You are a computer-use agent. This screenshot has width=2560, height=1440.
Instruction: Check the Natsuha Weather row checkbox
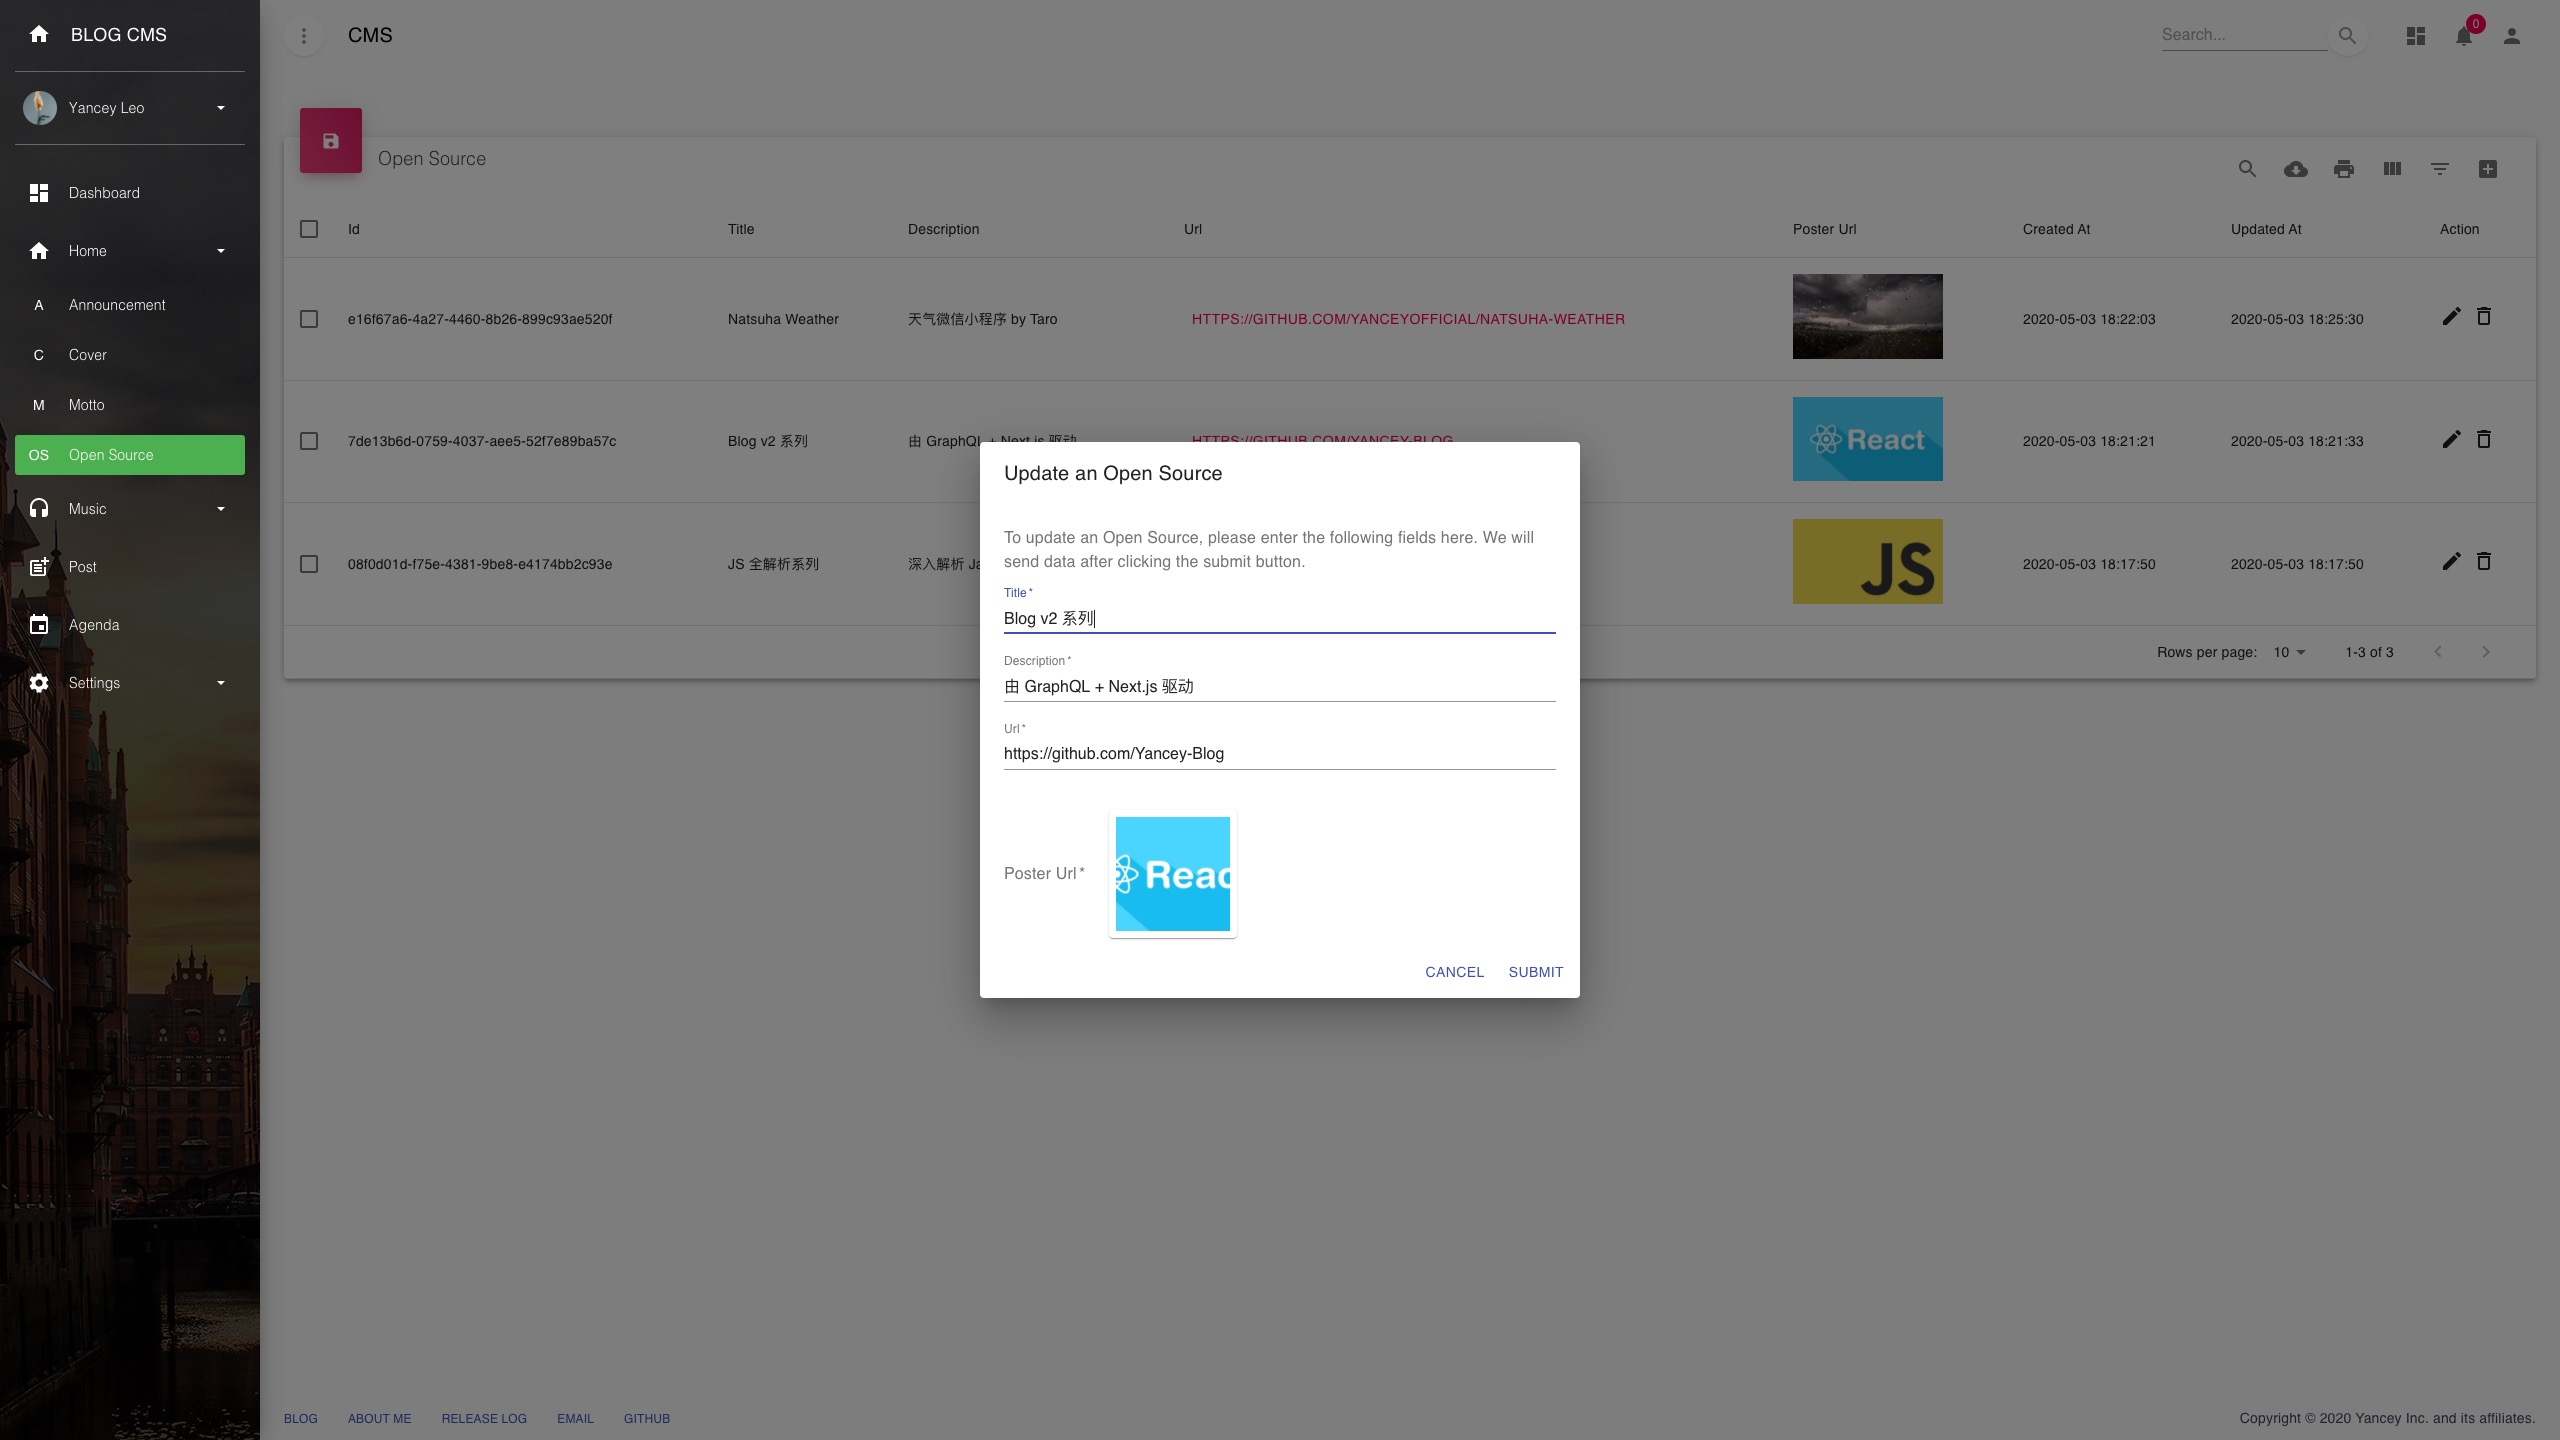[x=309, y=319]
